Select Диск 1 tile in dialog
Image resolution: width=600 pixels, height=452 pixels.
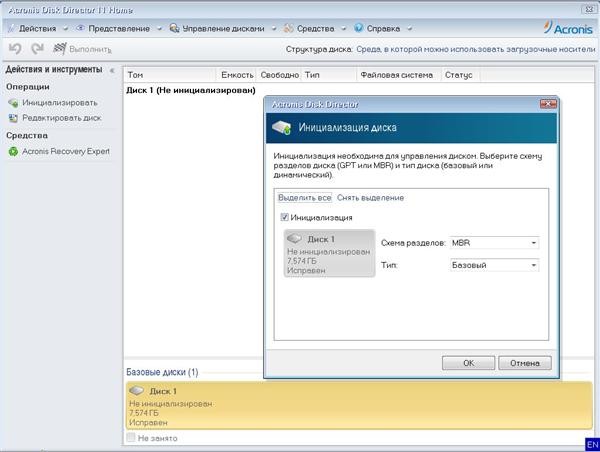[329, 253]
